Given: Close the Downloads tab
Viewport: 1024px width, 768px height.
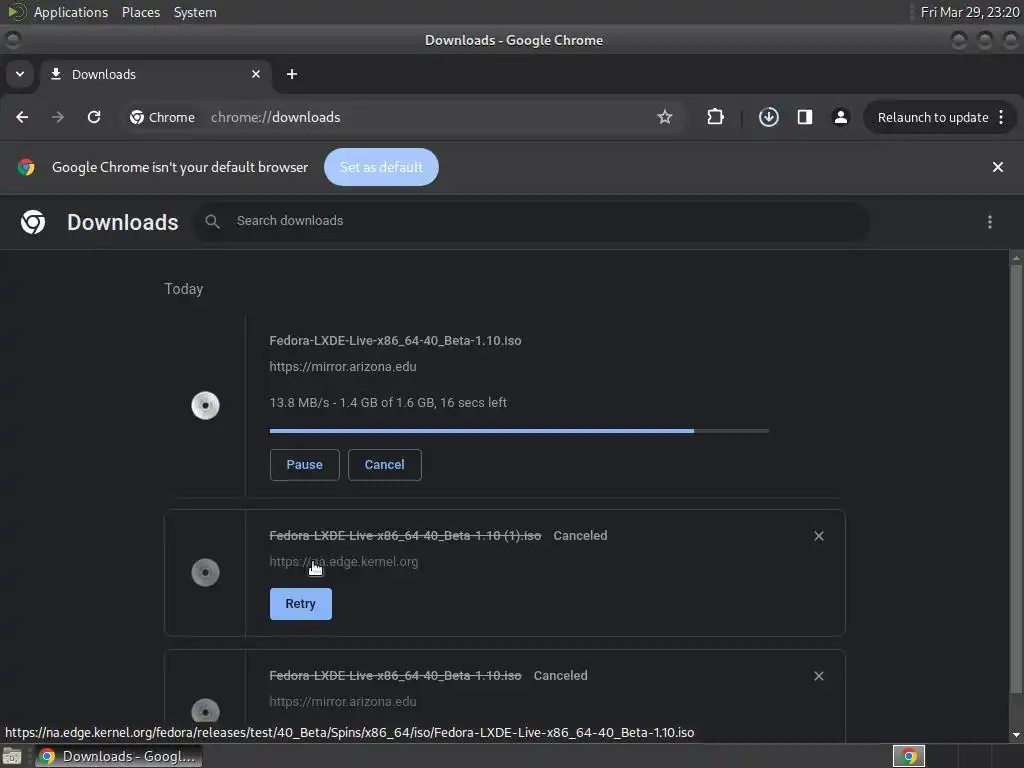Looking at the screenshot, I should pos(256,74).
